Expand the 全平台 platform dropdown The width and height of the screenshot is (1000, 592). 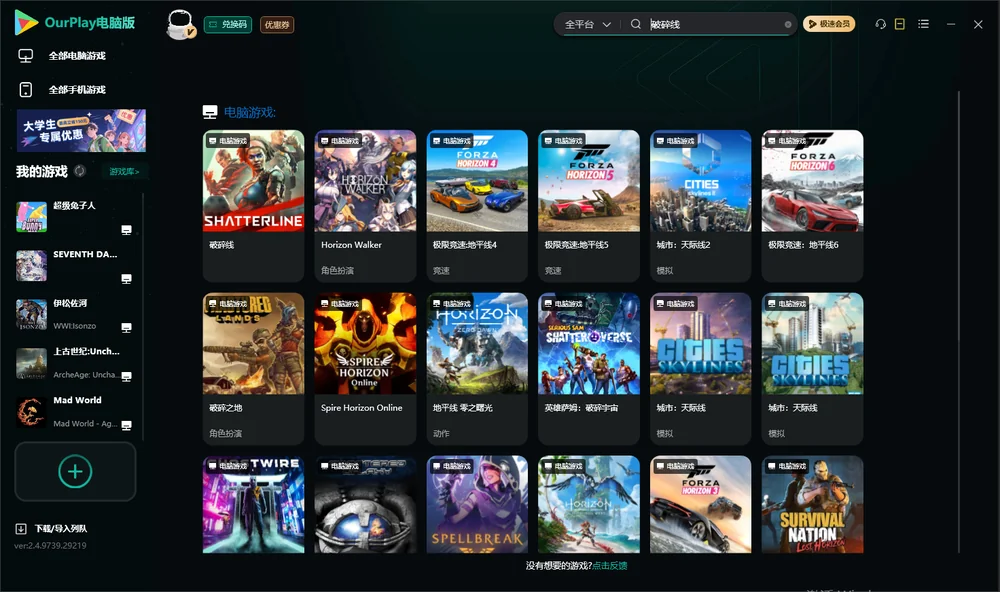click(x=587, y=24)
